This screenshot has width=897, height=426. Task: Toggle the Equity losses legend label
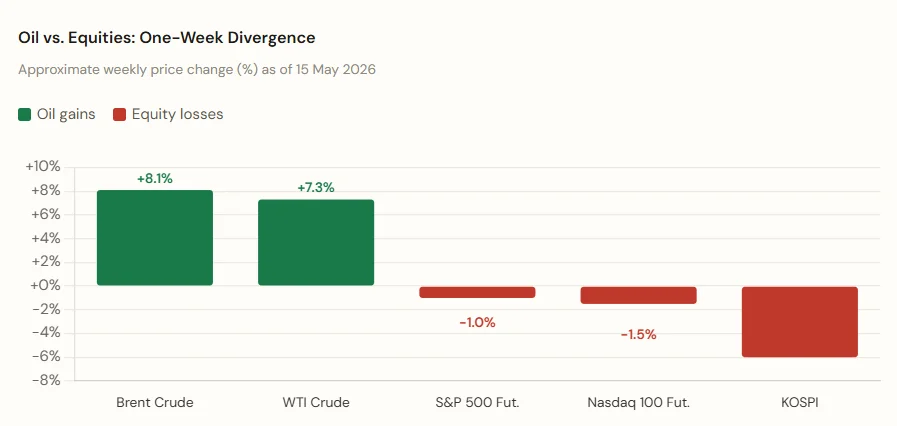click(177, 114)
